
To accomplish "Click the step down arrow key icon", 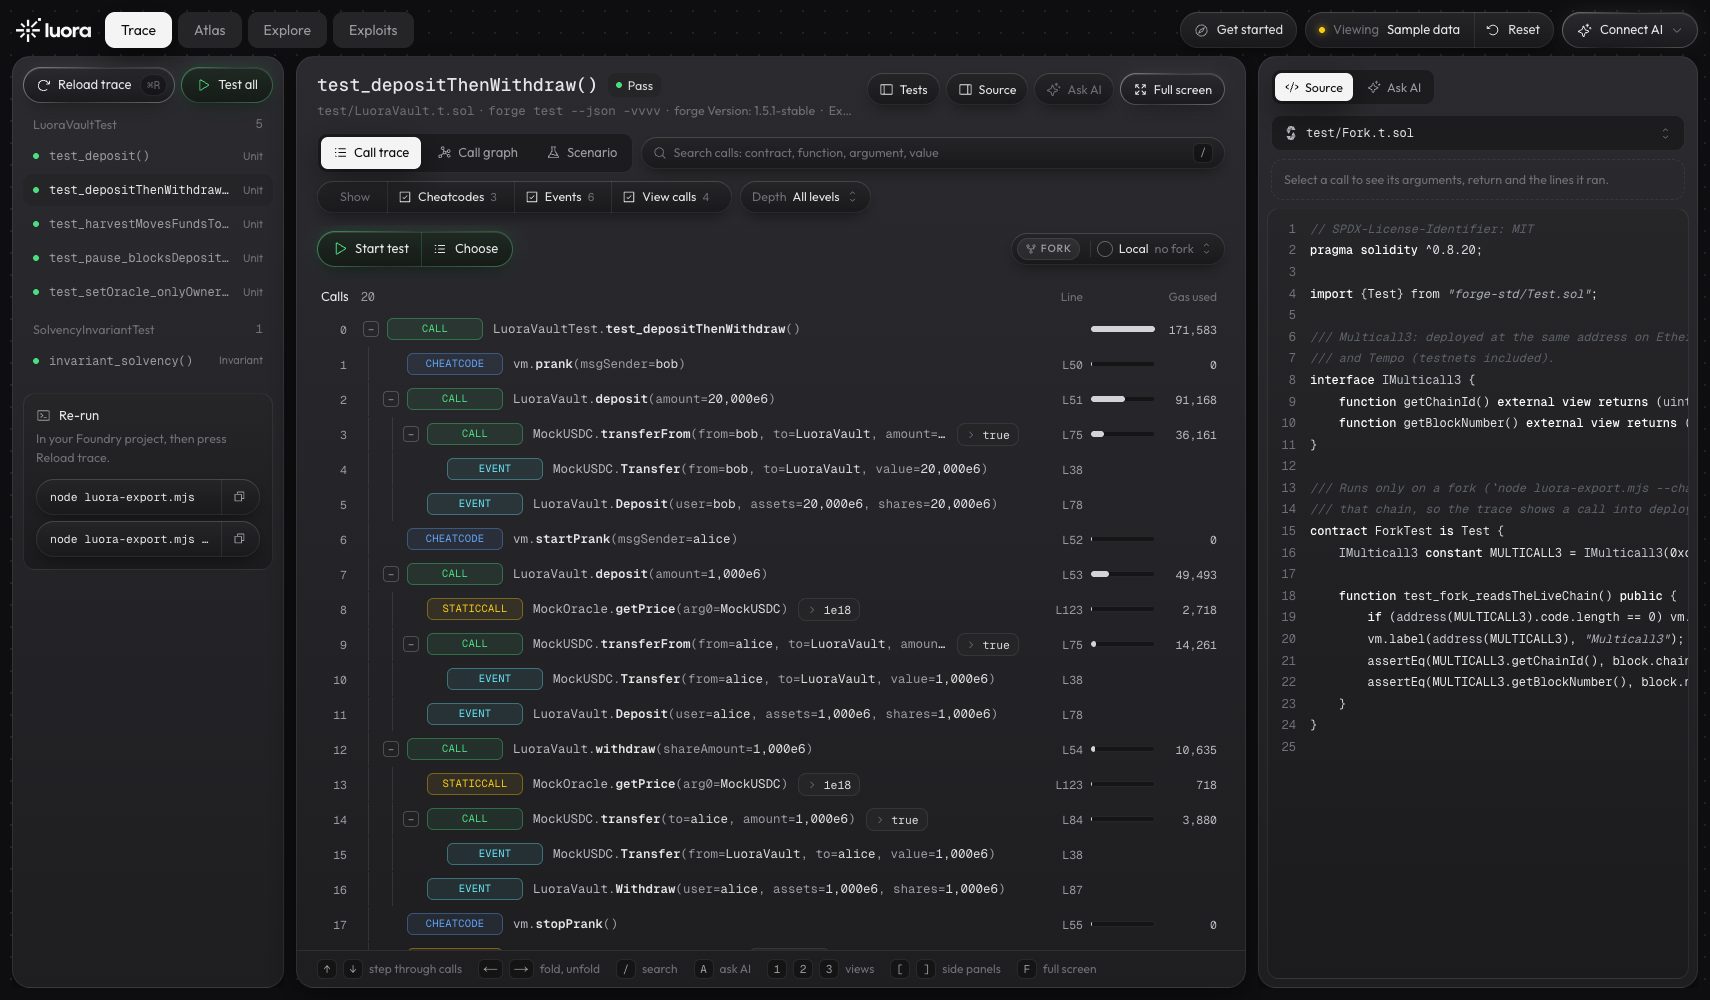I will coord(353,969).
